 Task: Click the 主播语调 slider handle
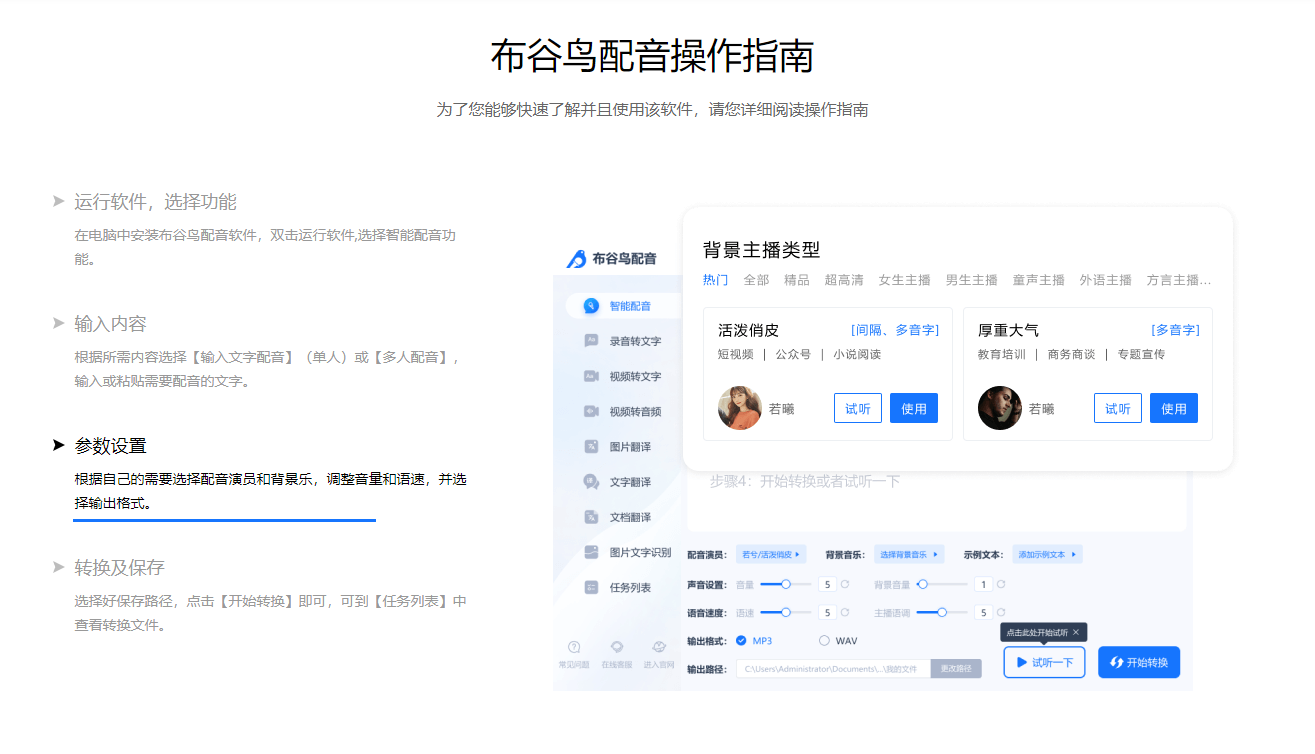click(x=942, y=612)
